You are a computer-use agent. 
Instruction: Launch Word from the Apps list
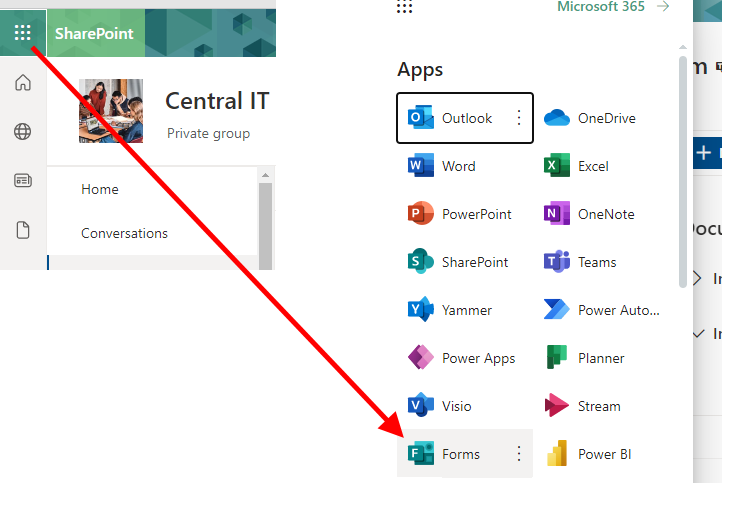coord(441,166)
